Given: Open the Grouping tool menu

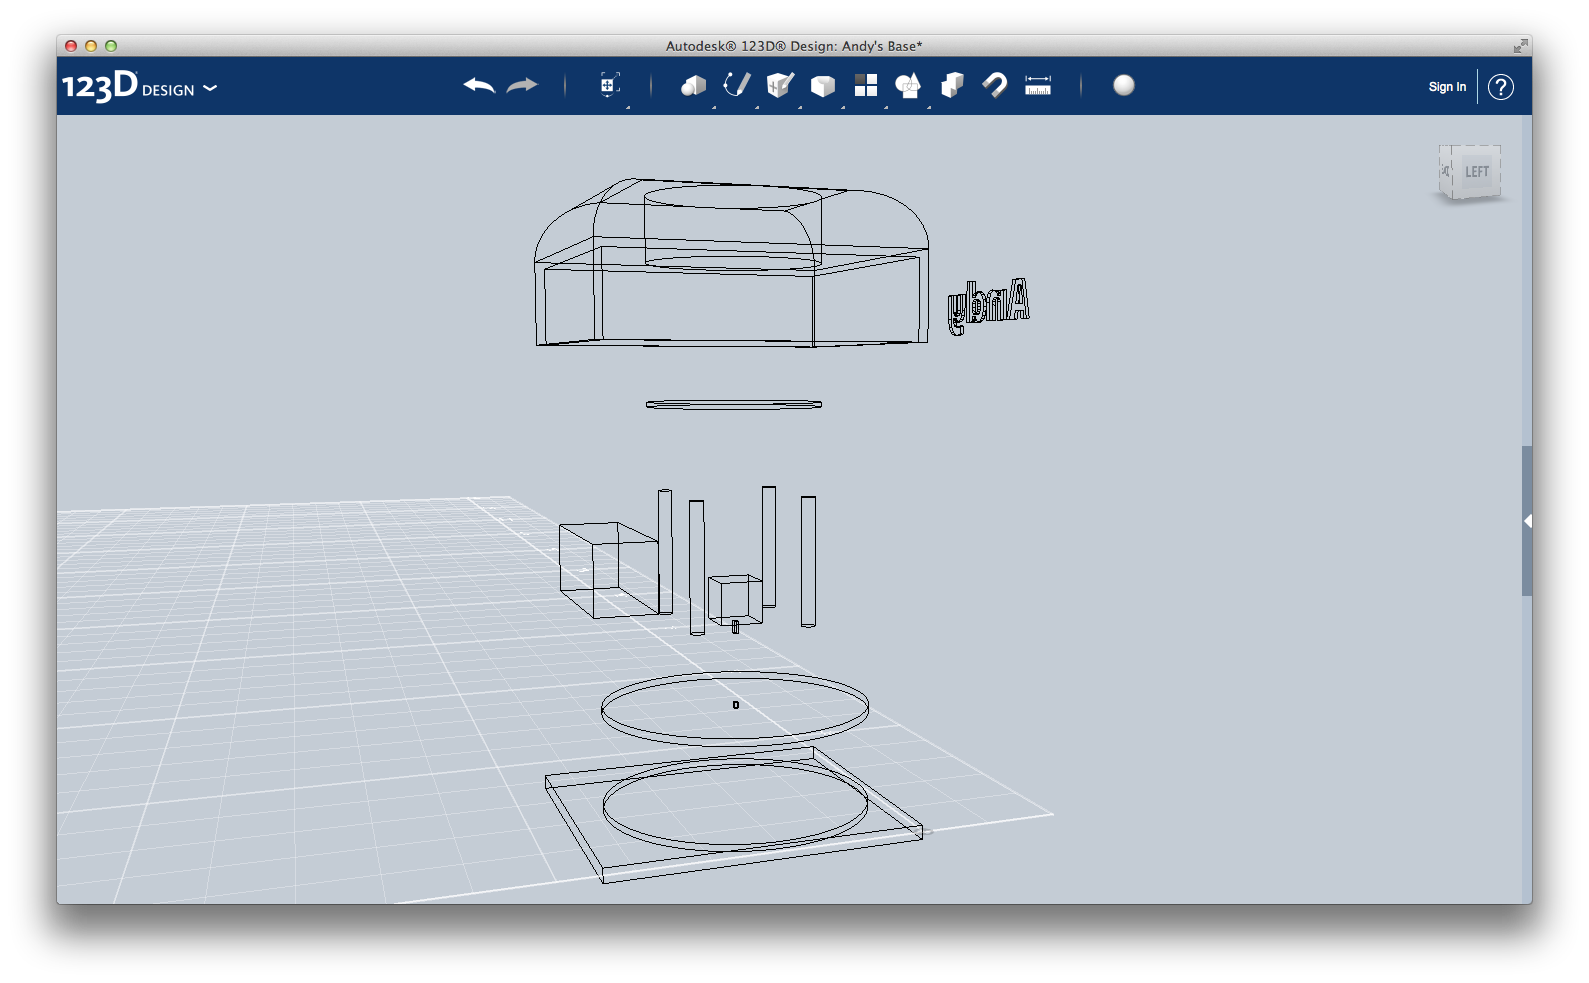Looking at the screenshot, I should 908,86.
